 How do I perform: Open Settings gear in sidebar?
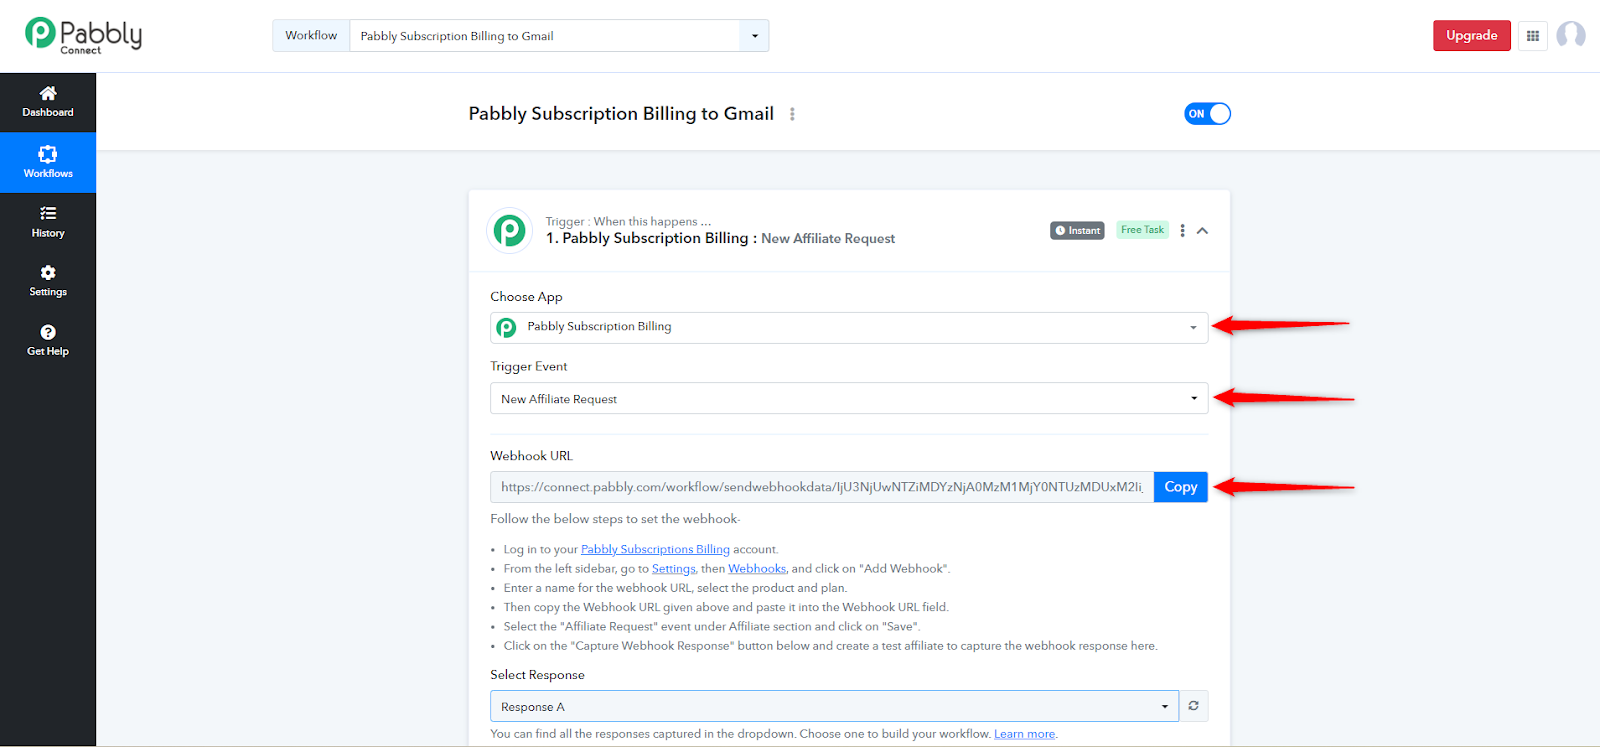pyautogui.click(x=48, y=281)
